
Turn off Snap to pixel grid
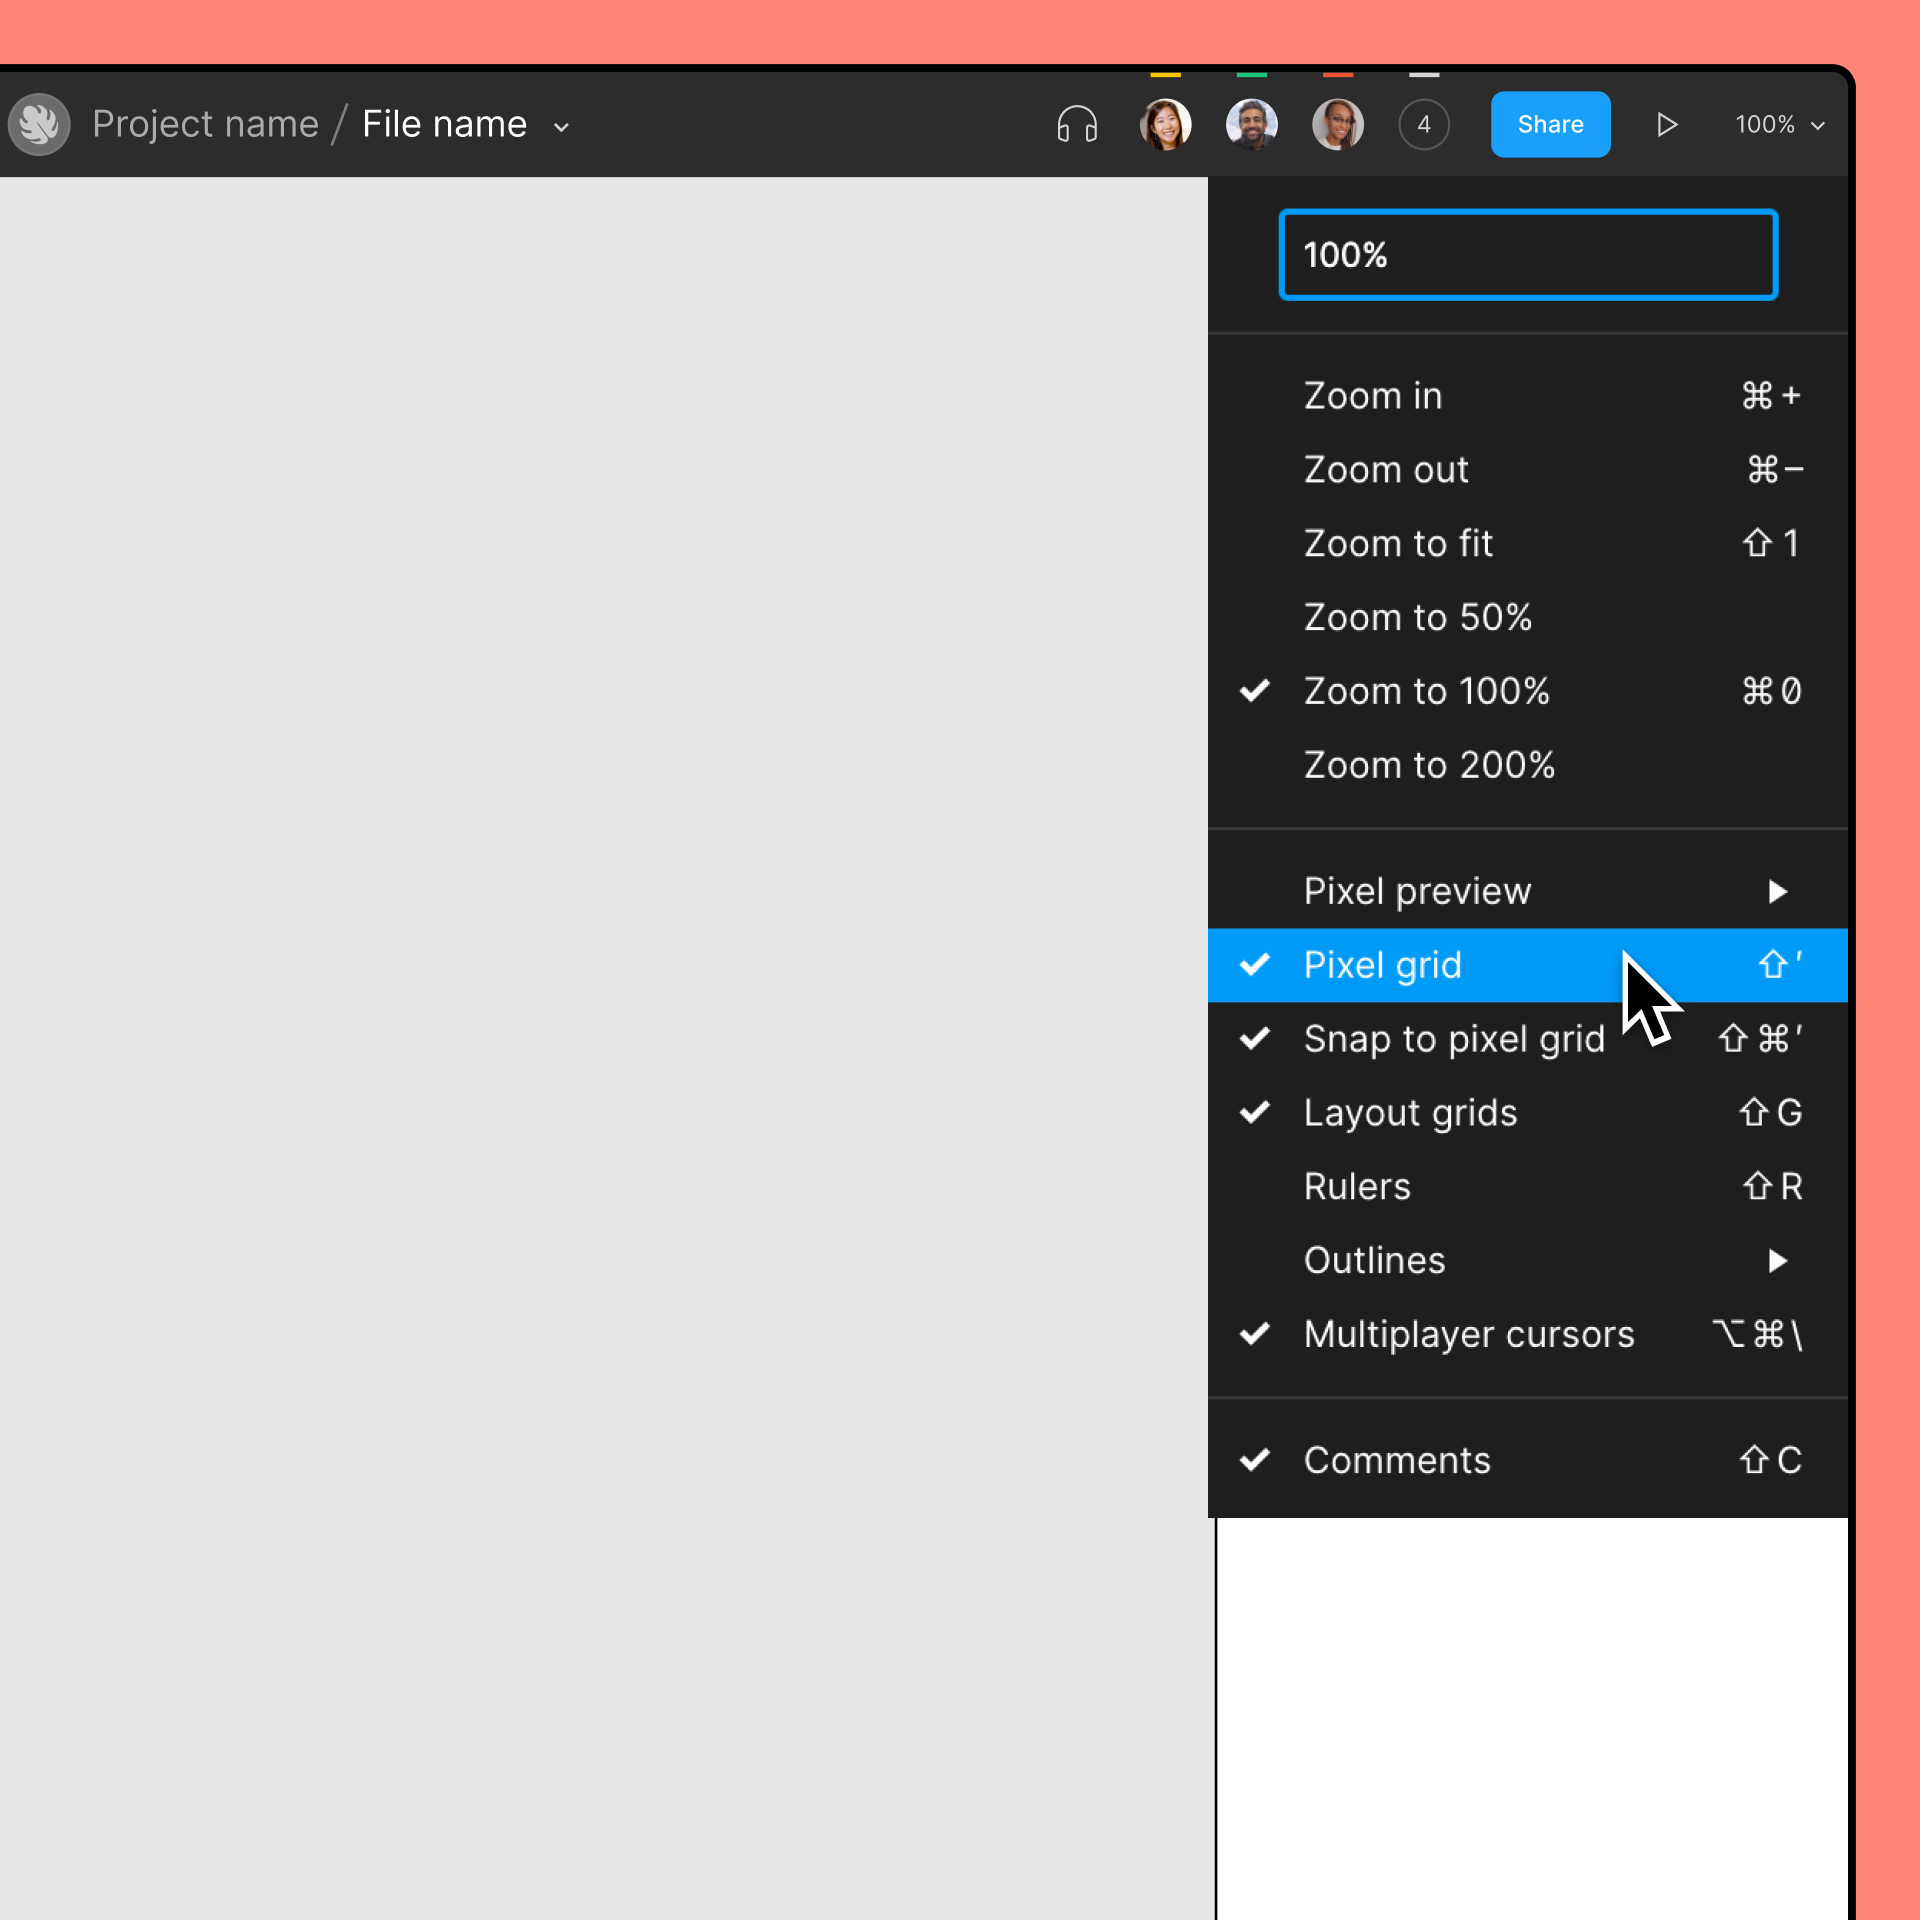[x=1455, y=1038]
